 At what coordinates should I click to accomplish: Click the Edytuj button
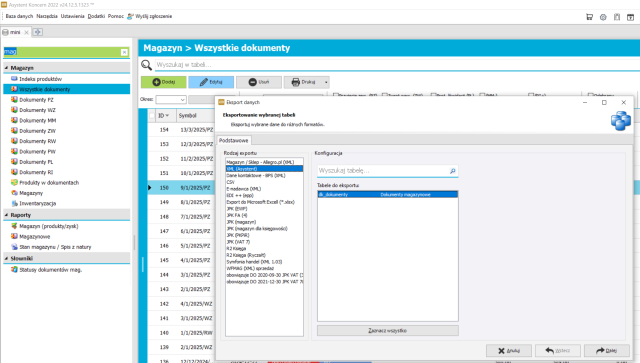click(211, 82)
